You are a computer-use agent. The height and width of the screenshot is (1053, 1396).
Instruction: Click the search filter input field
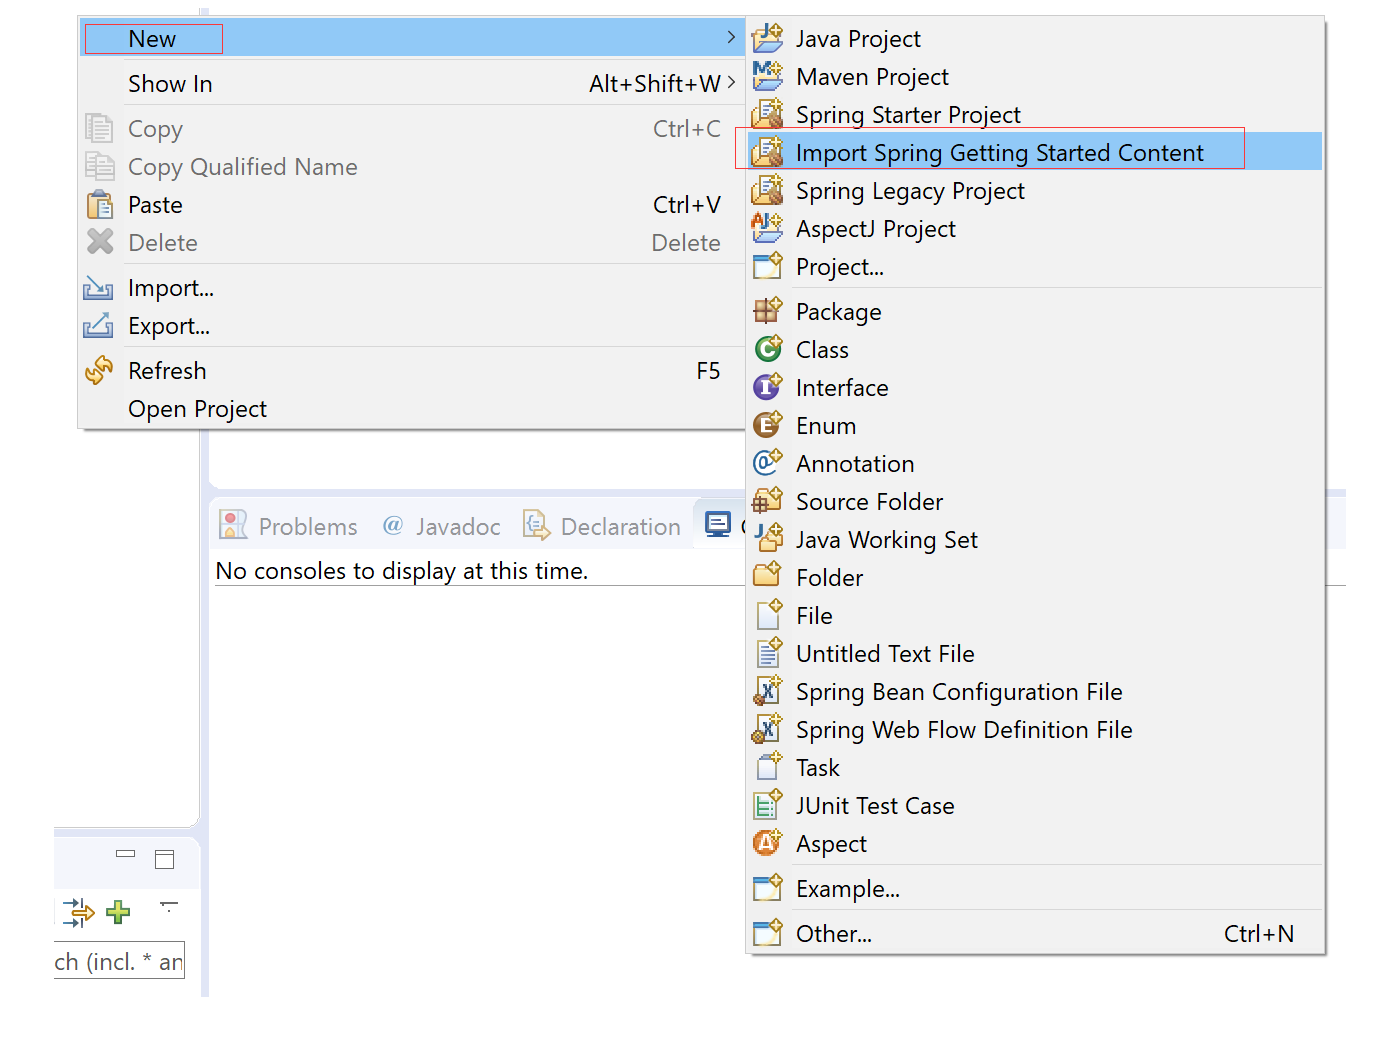point(119,961)
